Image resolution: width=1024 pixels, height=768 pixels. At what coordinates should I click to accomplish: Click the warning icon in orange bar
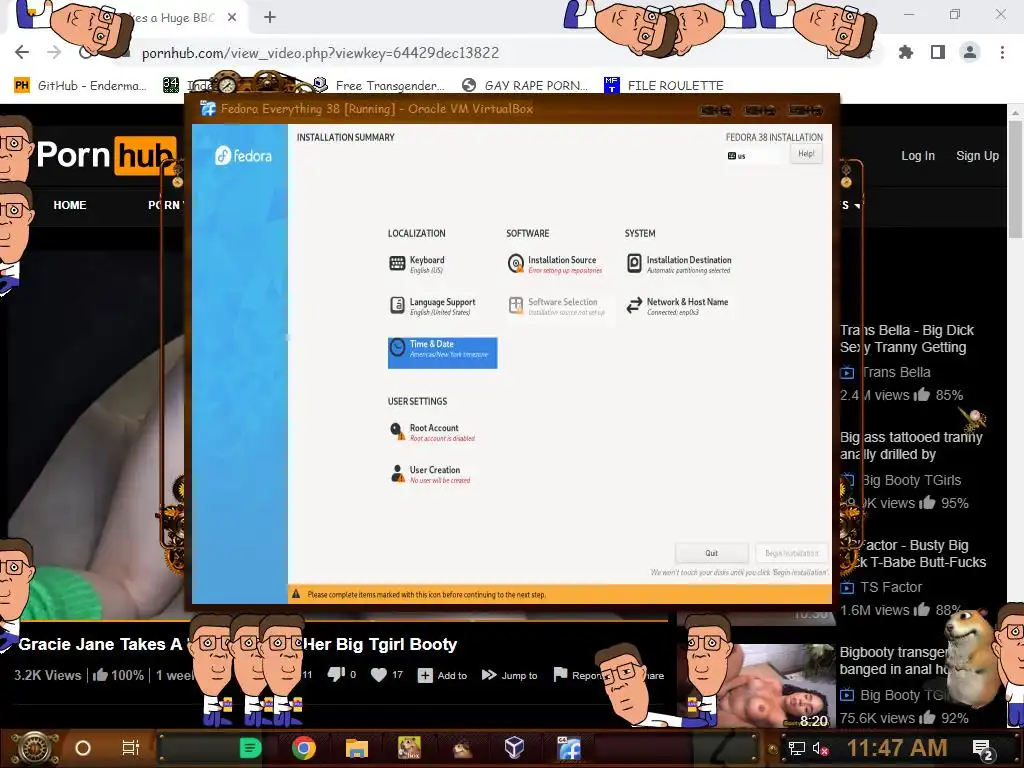coord(296,594)
